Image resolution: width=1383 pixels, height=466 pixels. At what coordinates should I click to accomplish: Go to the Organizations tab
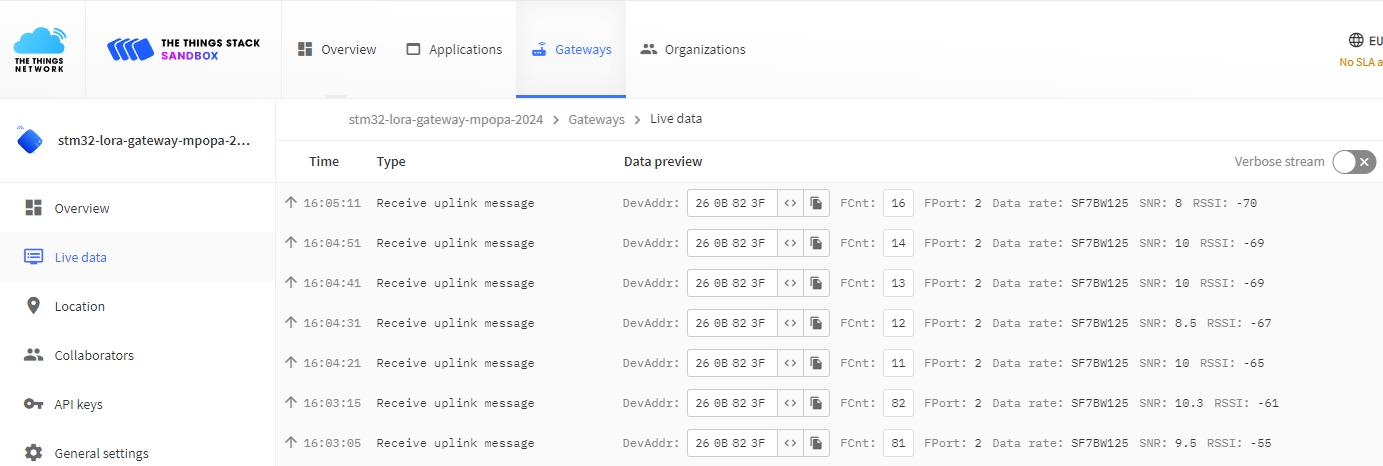[693, 49]
